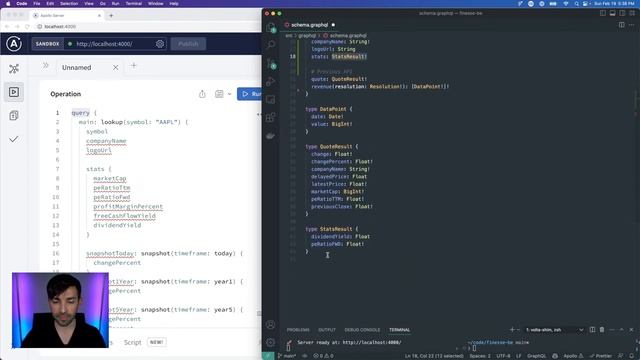The height and width of the screenshot is (360, 640).
Task: Click the Prettier status bar item
Action: (x=600, y=356)
